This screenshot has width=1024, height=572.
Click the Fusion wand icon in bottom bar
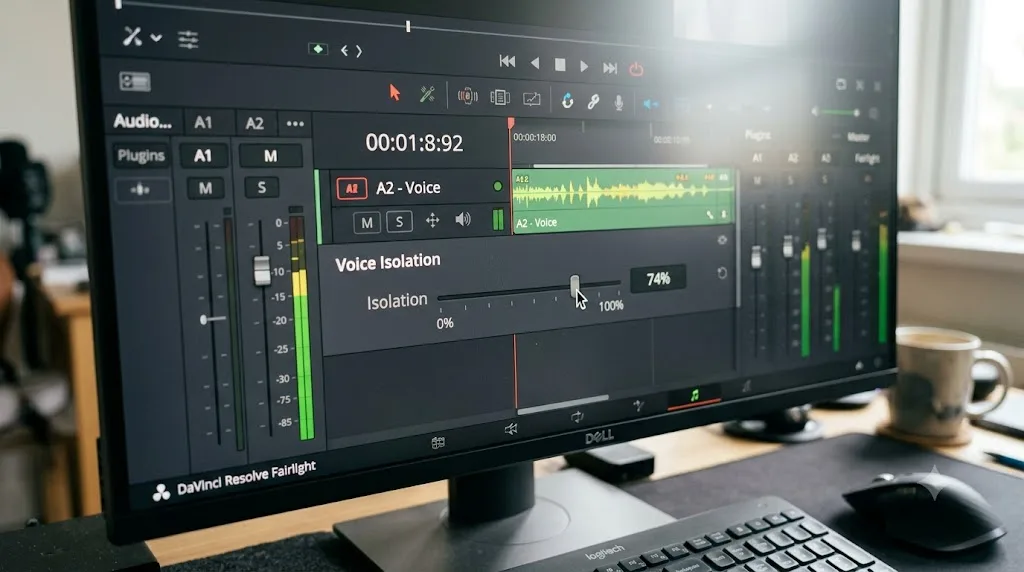[x=638, y=406]
